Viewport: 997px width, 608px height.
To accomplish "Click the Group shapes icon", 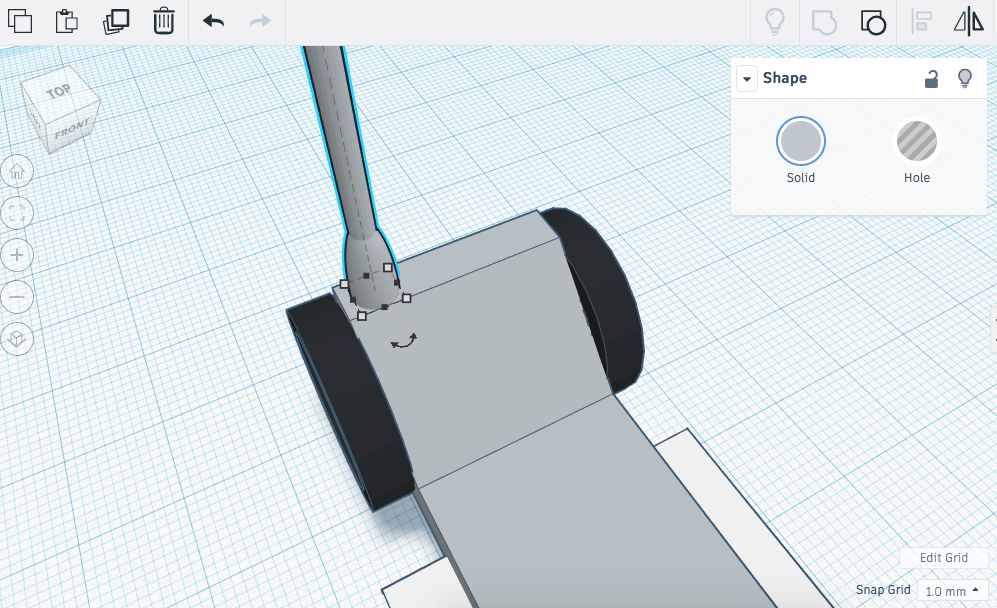I will click(x=825, y=22).
